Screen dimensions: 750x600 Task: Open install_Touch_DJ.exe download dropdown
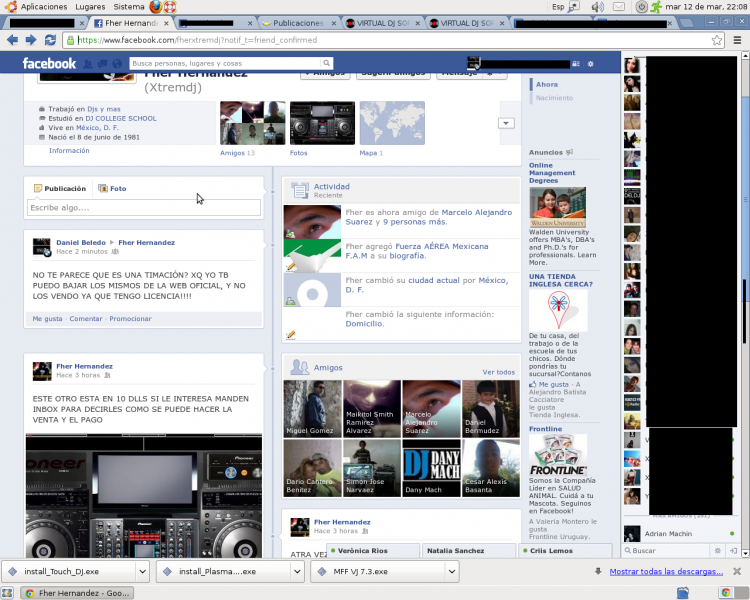(142, 571)
